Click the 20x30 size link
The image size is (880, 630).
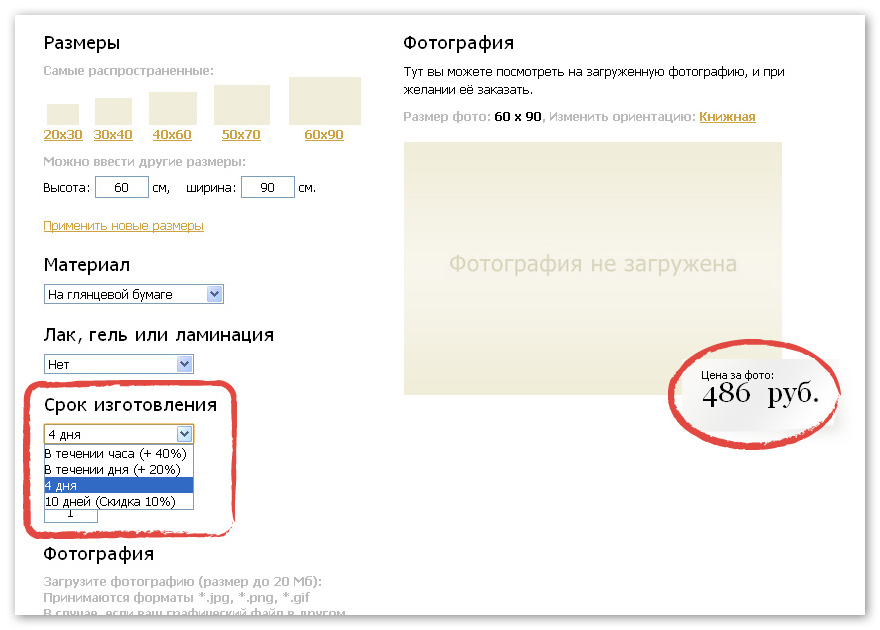[x=63, y=135]
